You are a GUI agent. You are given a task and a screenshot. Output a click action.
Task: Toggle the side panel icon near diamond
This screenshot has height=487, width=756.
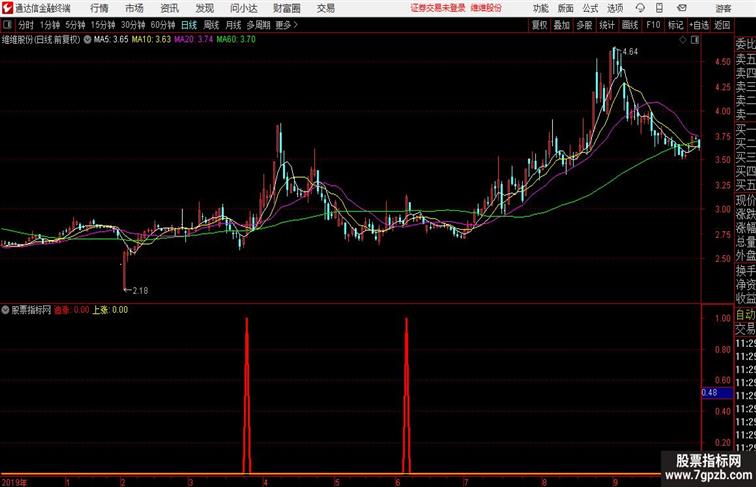tap(695, 40)
